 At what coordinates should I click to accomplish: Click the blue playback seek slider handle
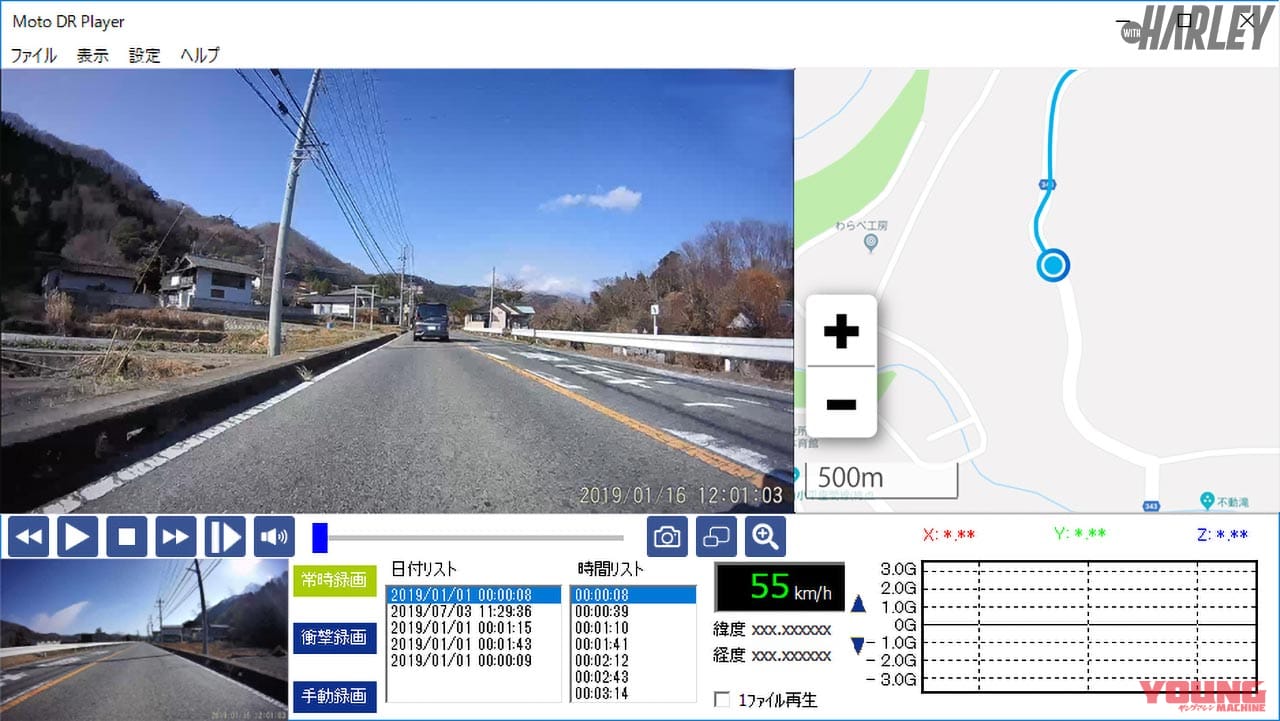click(x=320, y=537)
